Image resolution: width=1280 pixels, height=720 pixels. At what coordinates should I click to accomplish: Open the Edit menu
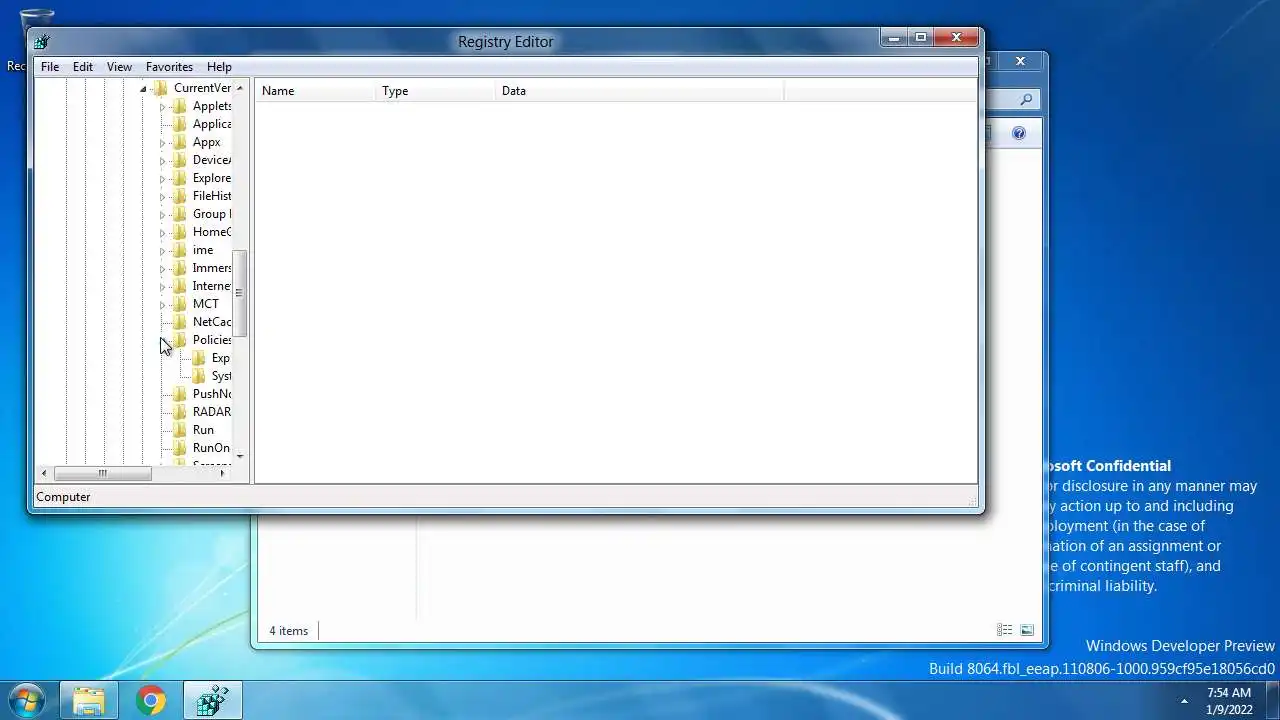[x=83, y=67]
